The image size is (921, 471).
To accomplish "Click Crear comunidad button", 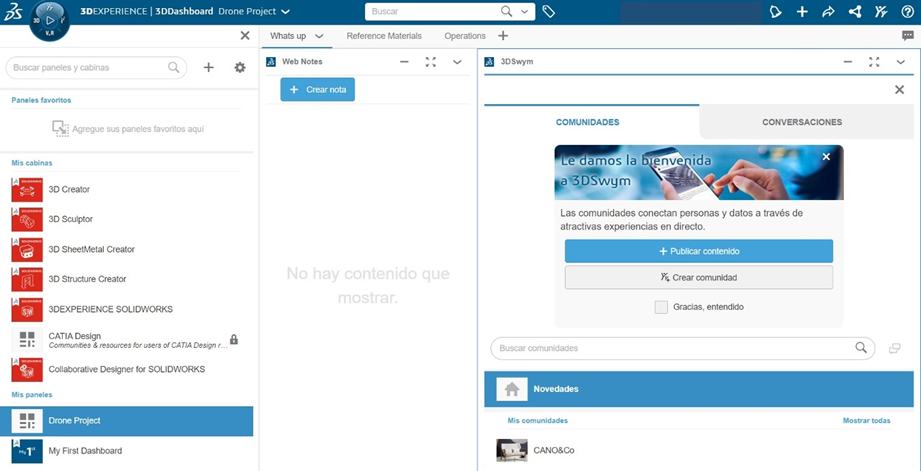I will click(699, 277).
